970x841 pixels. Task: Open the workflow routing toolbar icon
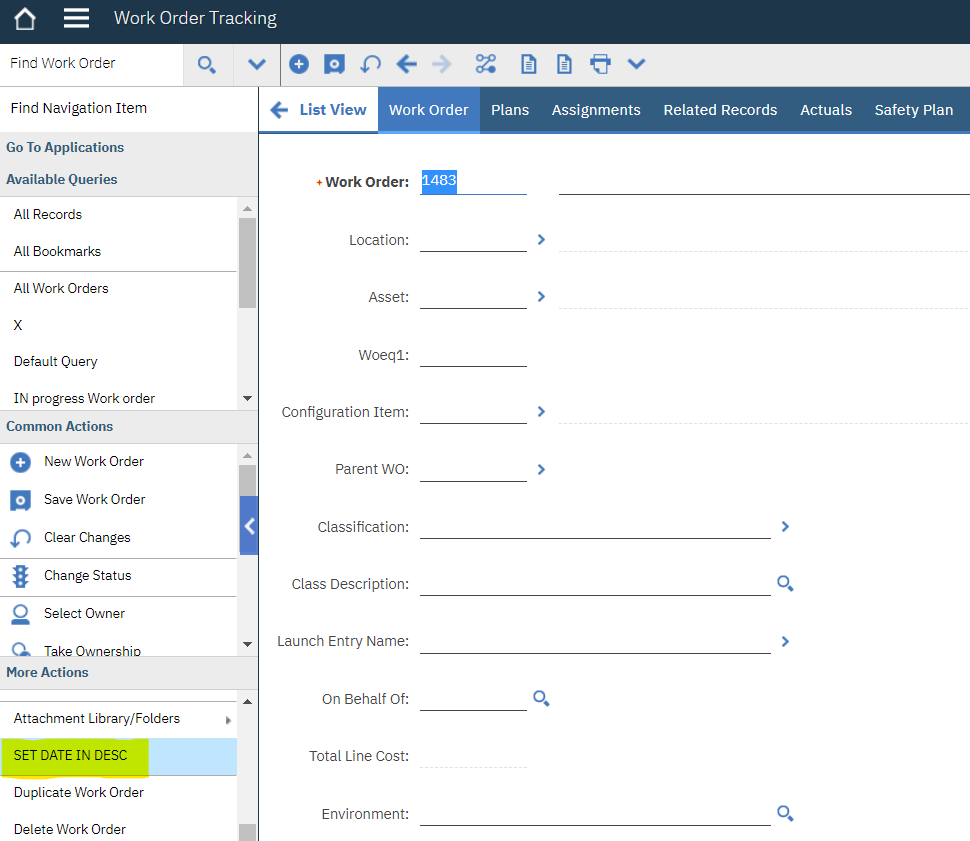point(486,63)
